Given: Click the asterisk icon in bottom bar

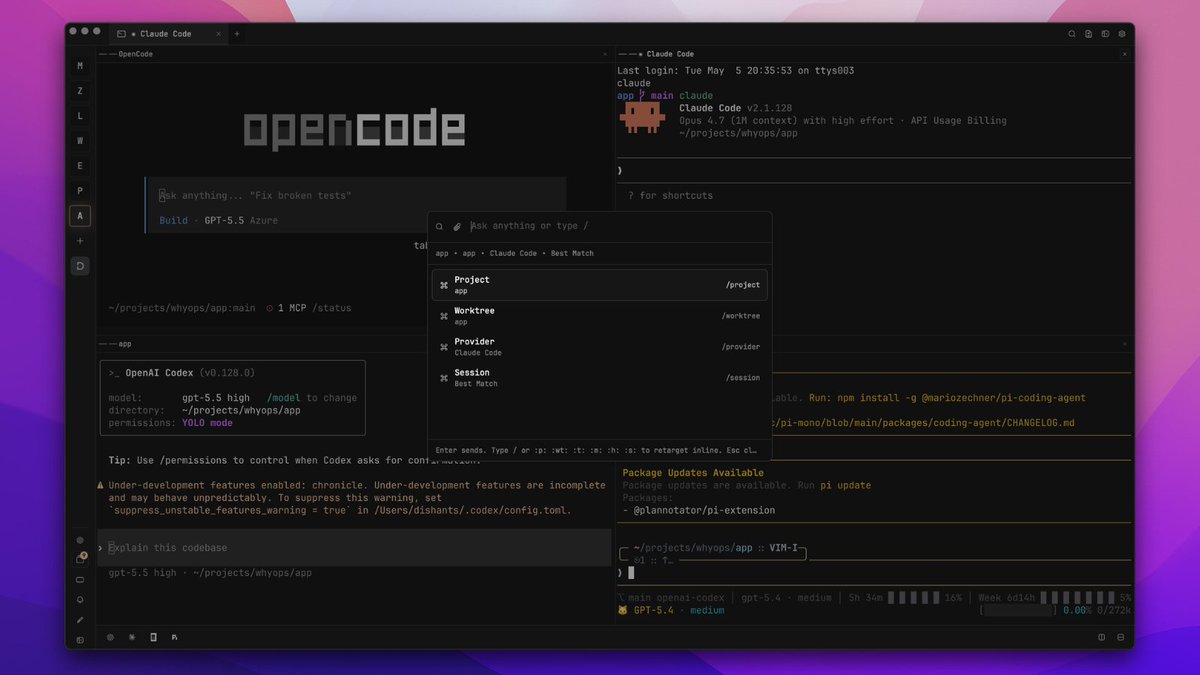Looking at the screenshot, I should tap(132, 637).
